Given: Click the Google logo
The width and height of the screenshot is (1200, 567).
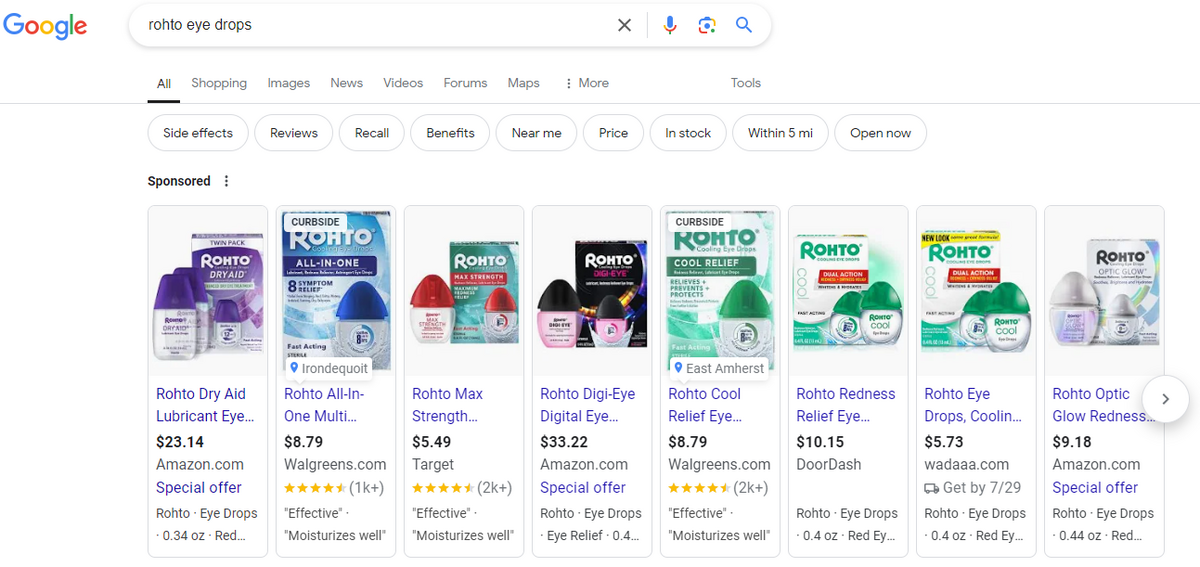Looking at the screenshot, I should point(45,26).
